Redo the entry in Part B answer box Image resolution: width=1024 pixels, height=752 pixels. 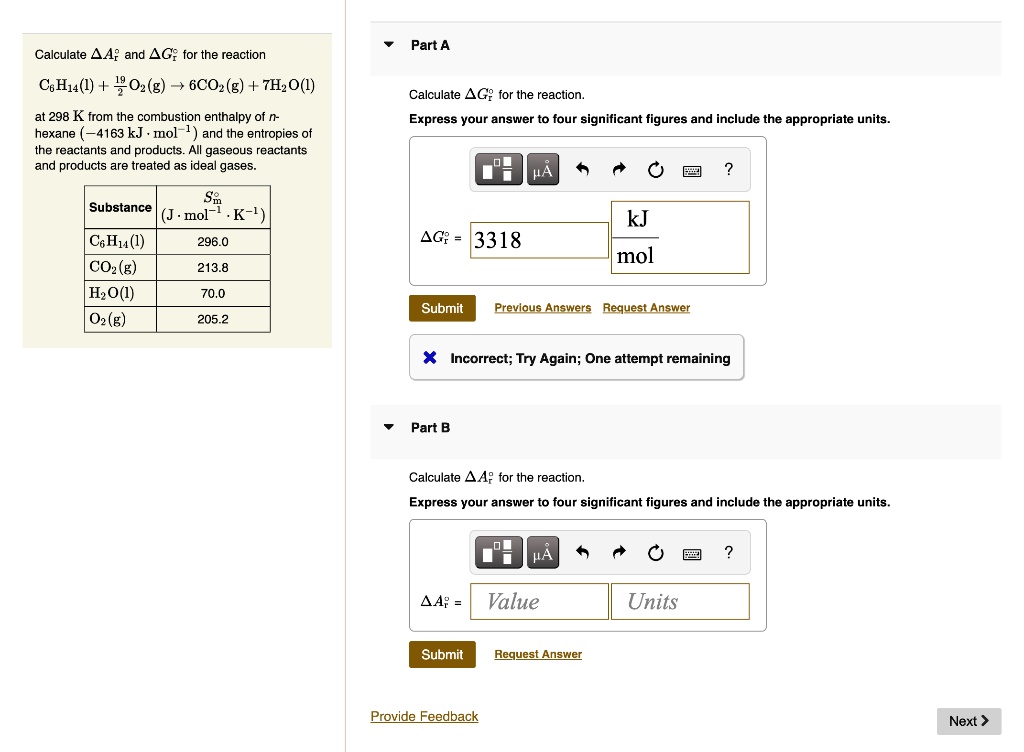tap(618, 552)
